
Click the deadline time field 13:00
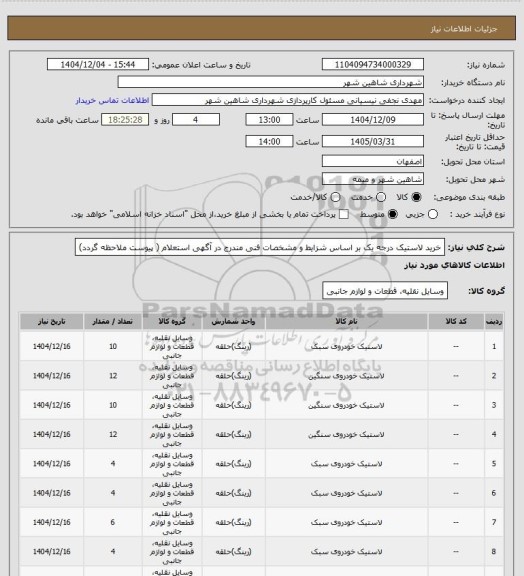tap(269, 120)
